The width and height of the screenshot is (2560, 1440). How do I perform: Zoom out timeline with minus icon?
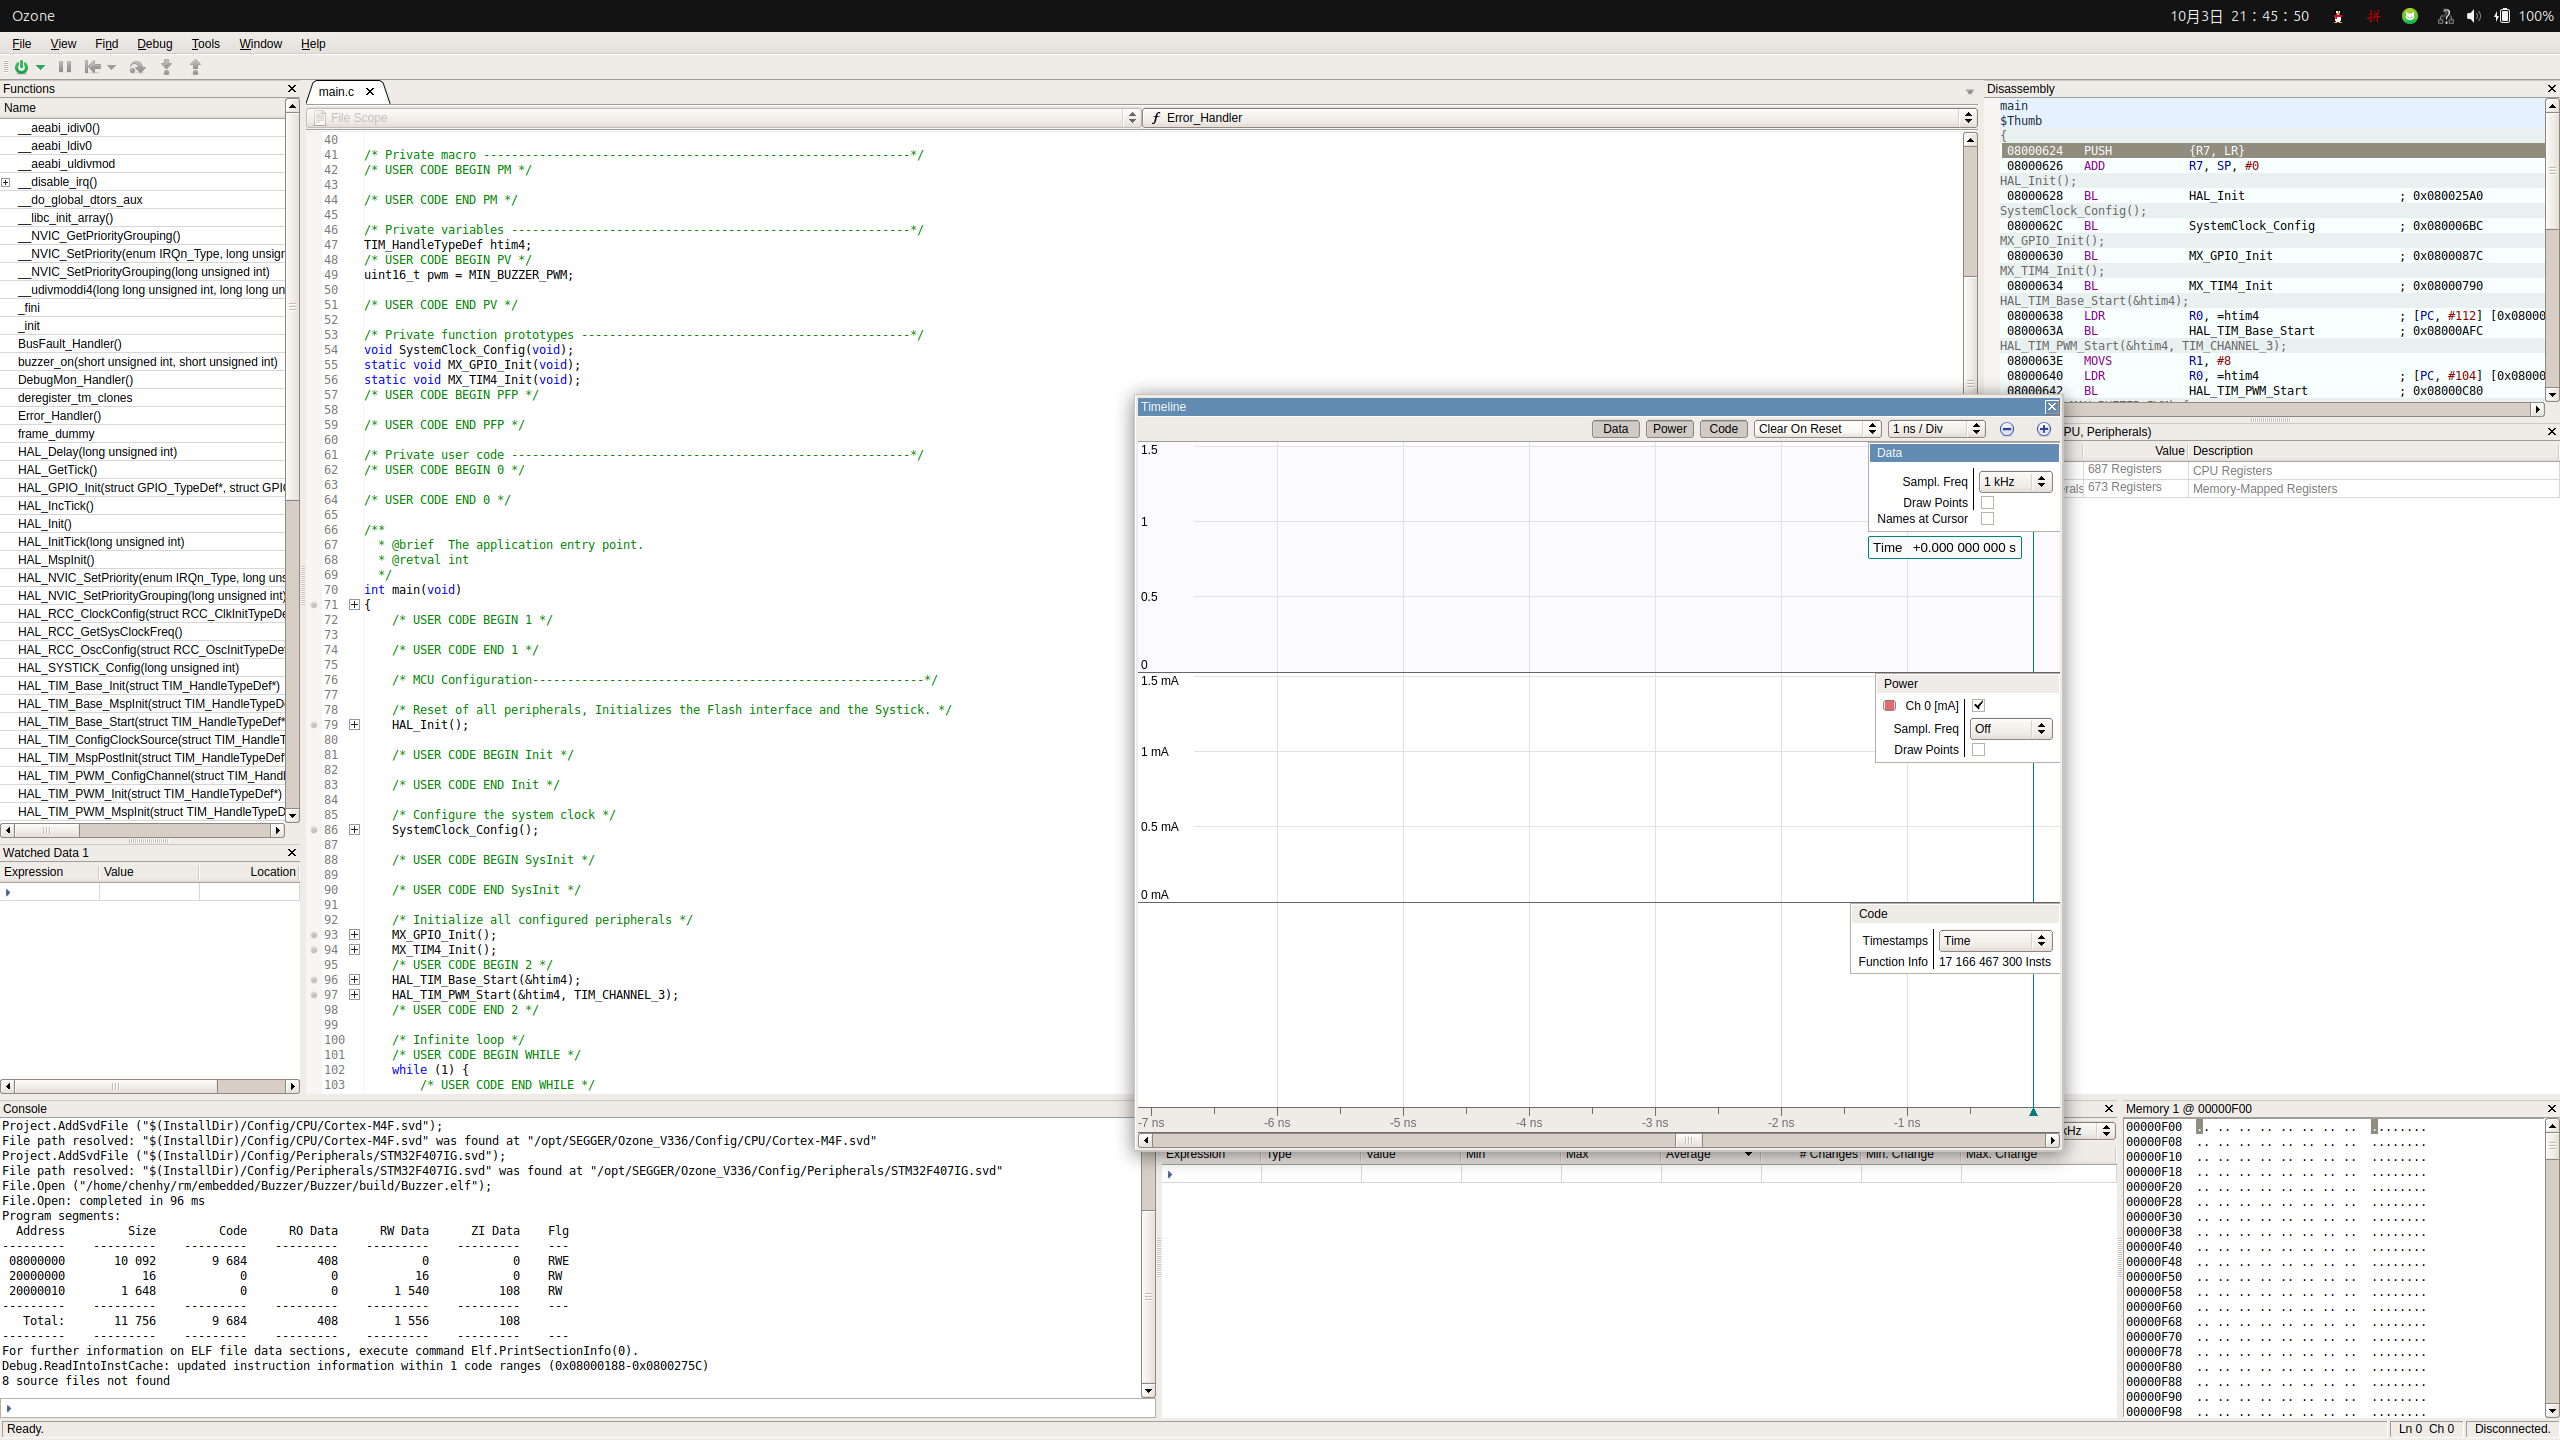pos(2006,429)
